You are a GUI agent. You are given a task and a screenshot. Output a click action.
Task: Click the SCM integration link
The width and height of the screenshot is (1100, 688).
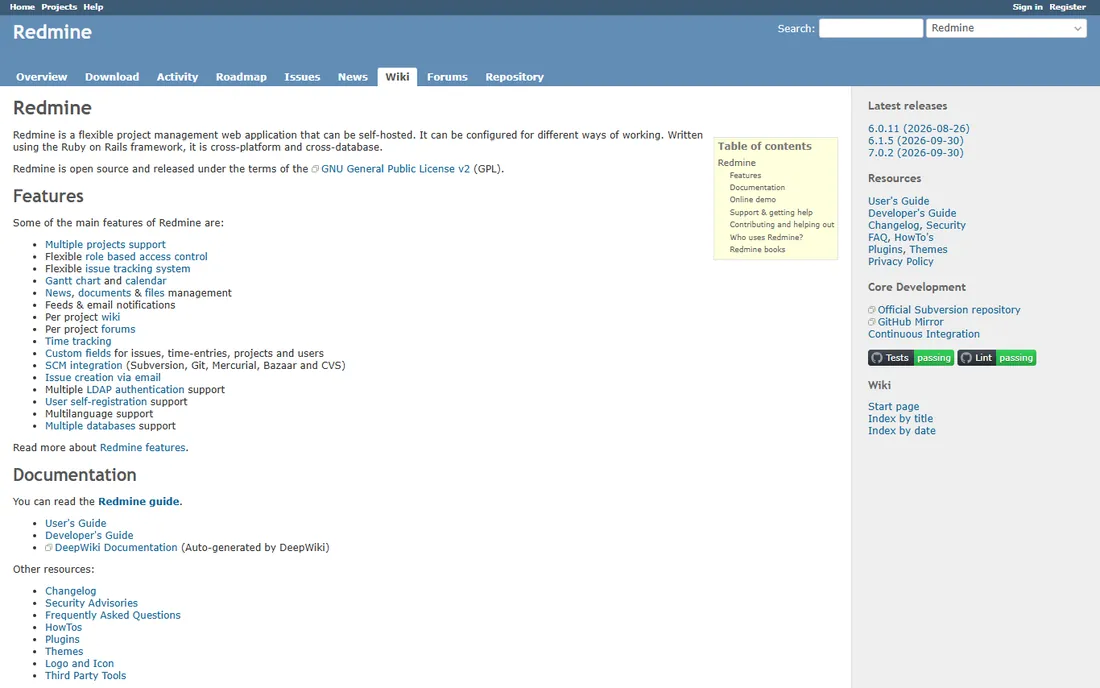(83, 365)
